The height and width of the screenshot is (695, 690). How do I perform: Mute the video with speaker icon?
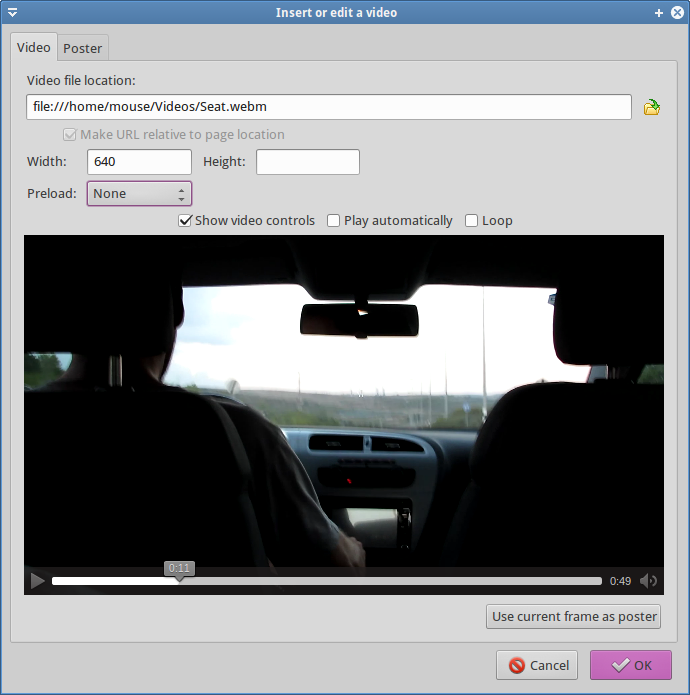pos(648,581)
